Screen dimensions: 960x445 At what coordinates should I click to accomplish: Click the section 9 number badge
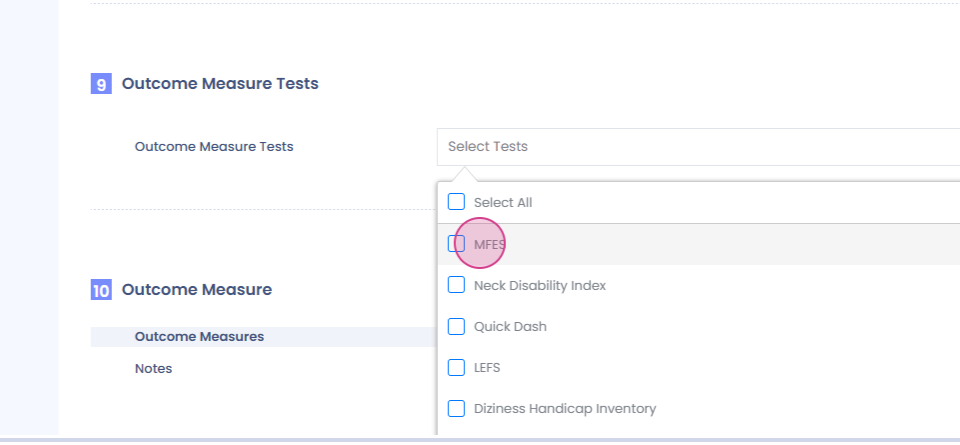click(x=101, y=85)
